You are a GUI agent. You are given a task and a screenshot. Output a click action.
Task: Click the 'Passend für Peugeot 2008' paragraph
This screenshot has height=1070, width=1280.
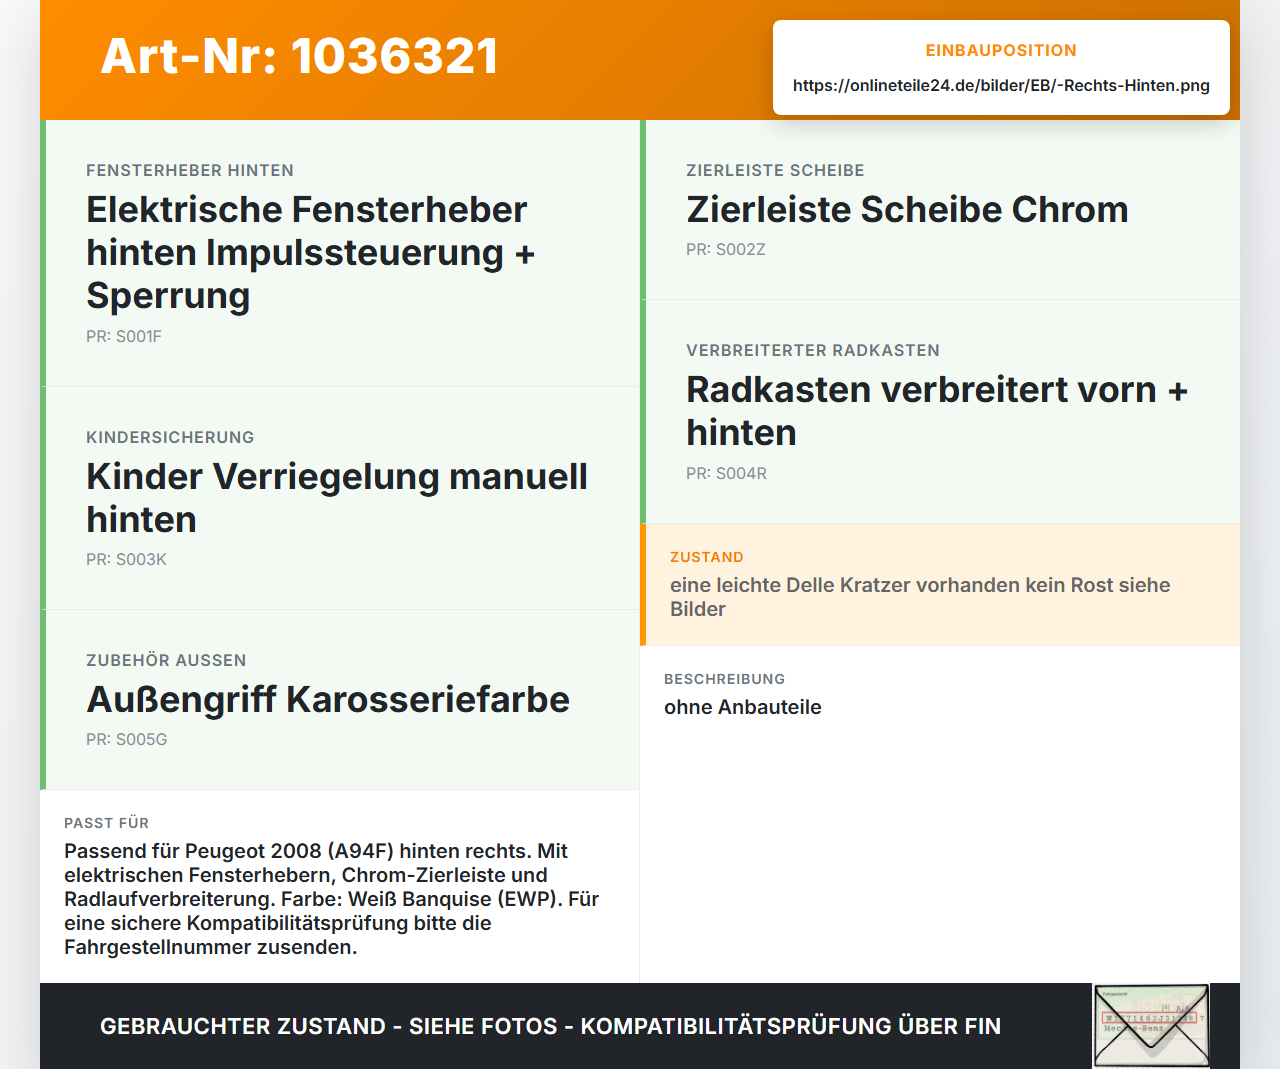332,899
